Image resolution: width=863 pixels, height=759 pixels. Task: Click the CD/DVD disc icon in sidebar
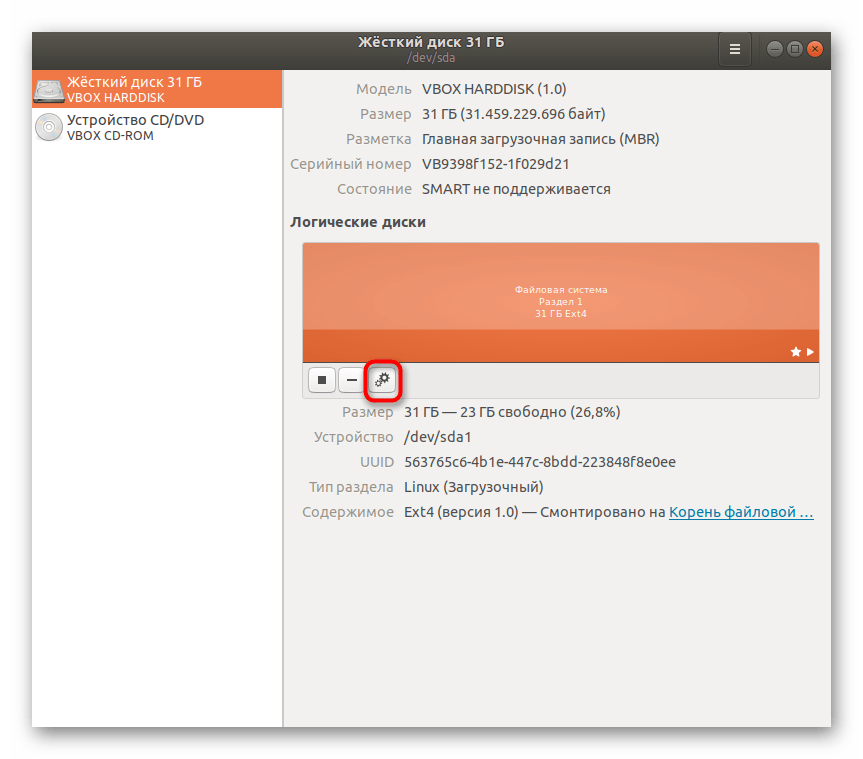[48, 128]
